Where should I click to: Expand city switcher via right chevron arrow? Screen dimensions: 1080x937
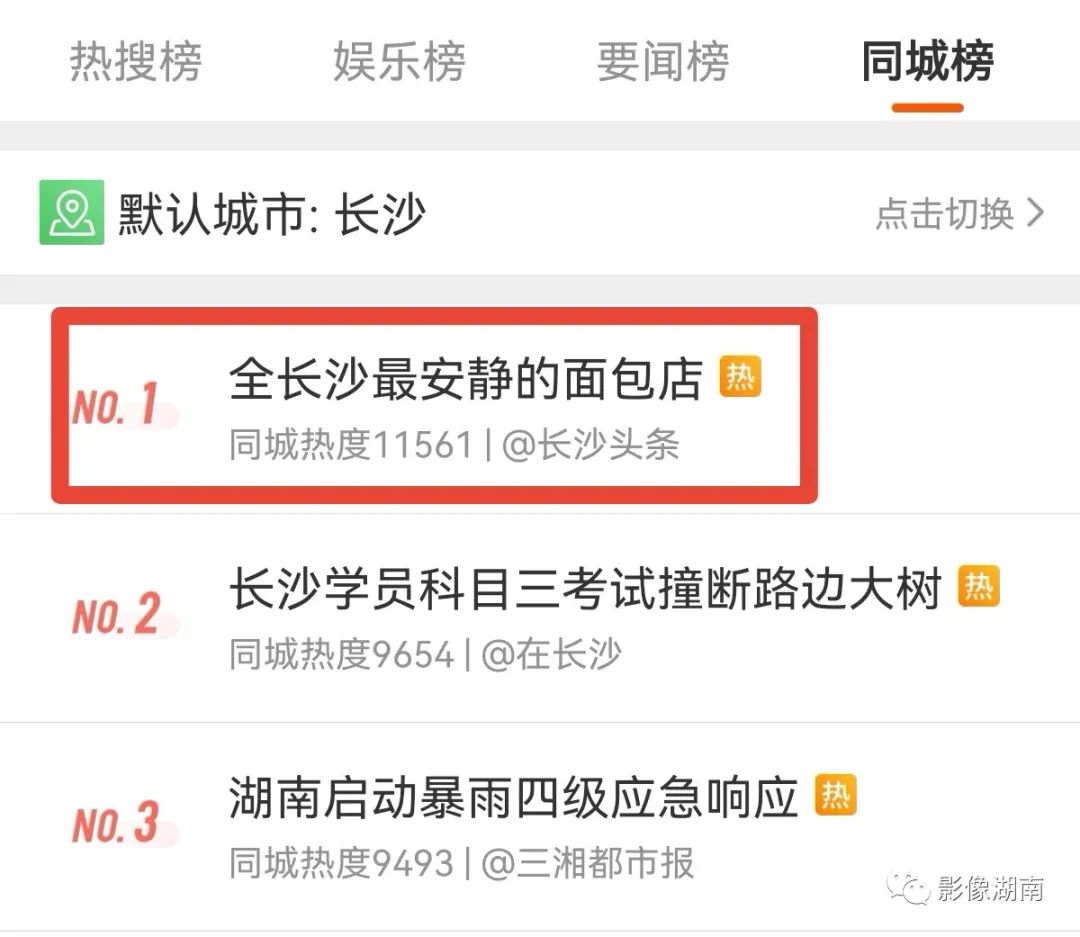click(1035, 213)
